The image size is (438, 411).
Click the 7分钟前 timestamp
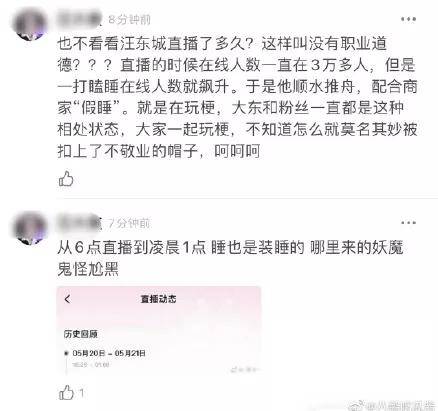129,223
